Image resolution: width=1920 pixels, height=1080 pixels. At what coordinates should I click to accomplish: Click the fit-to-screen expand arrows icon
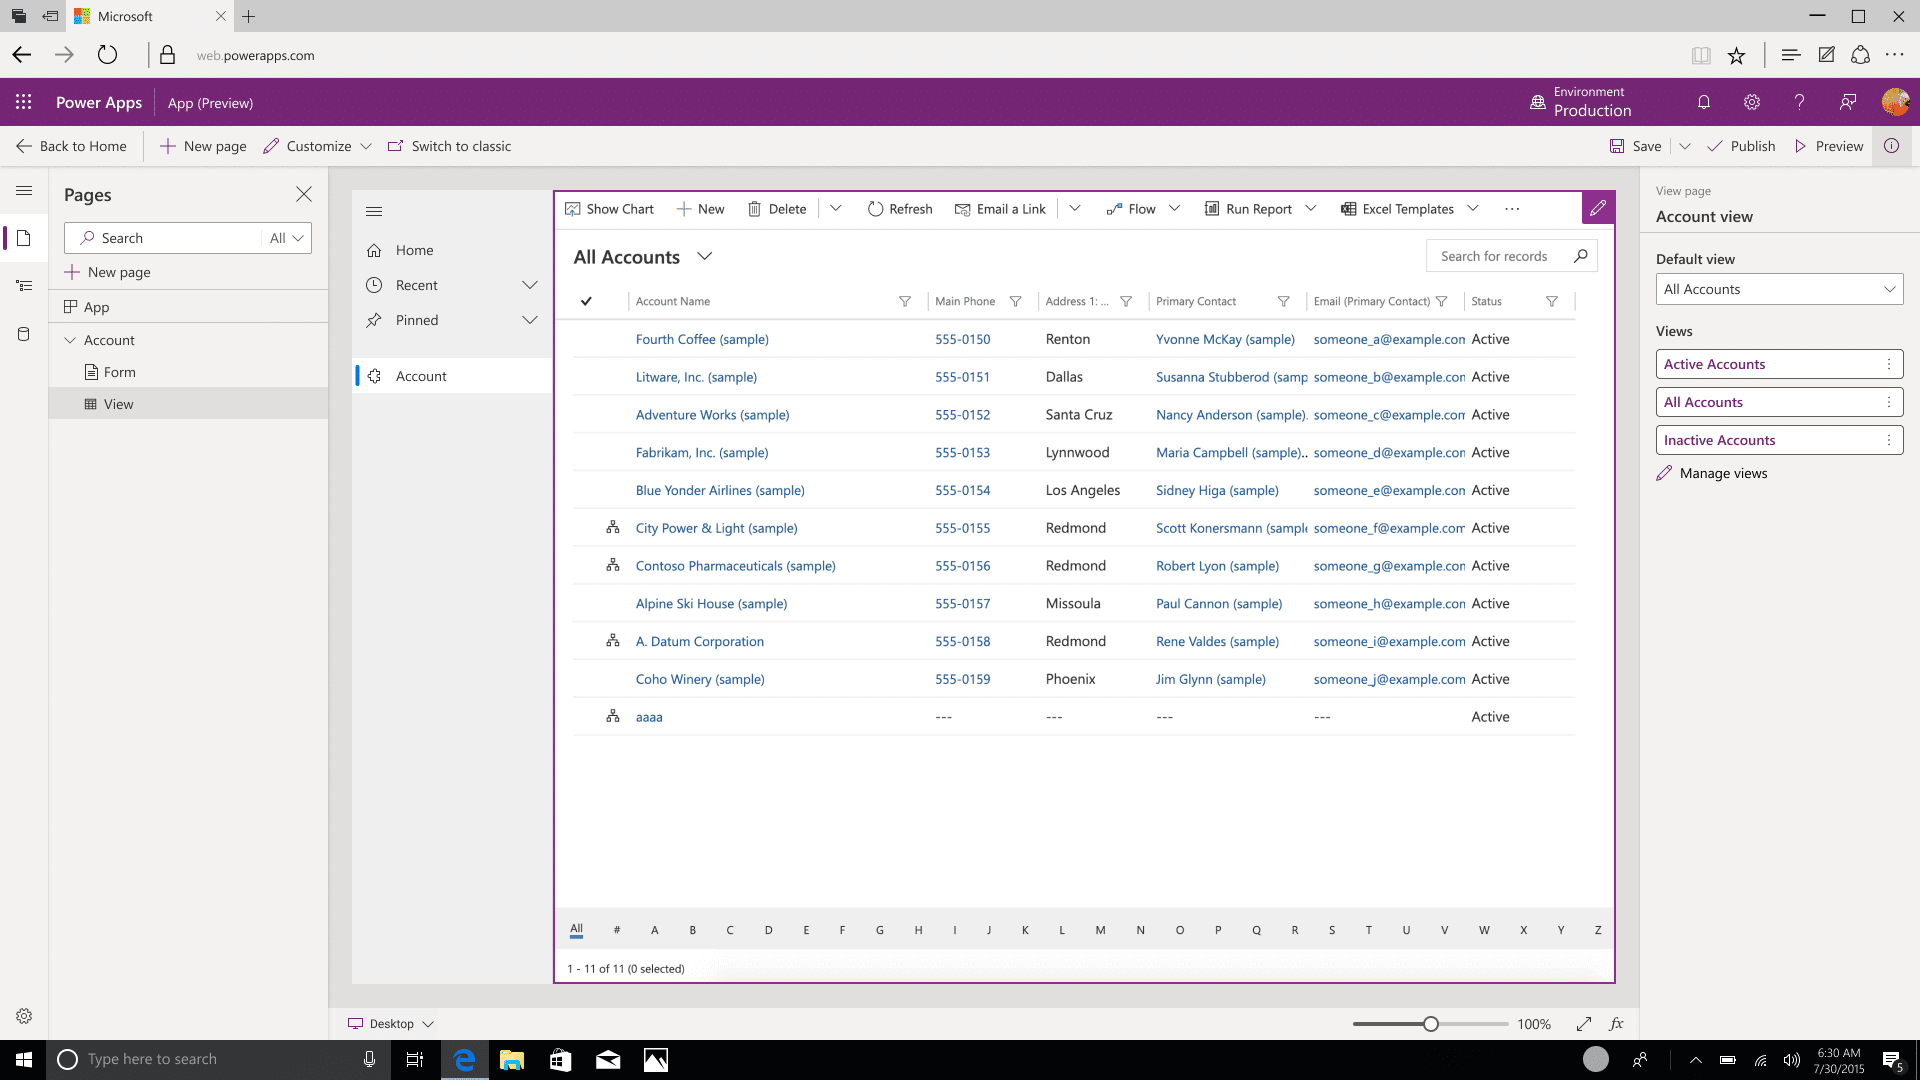coord(1584,1024)
